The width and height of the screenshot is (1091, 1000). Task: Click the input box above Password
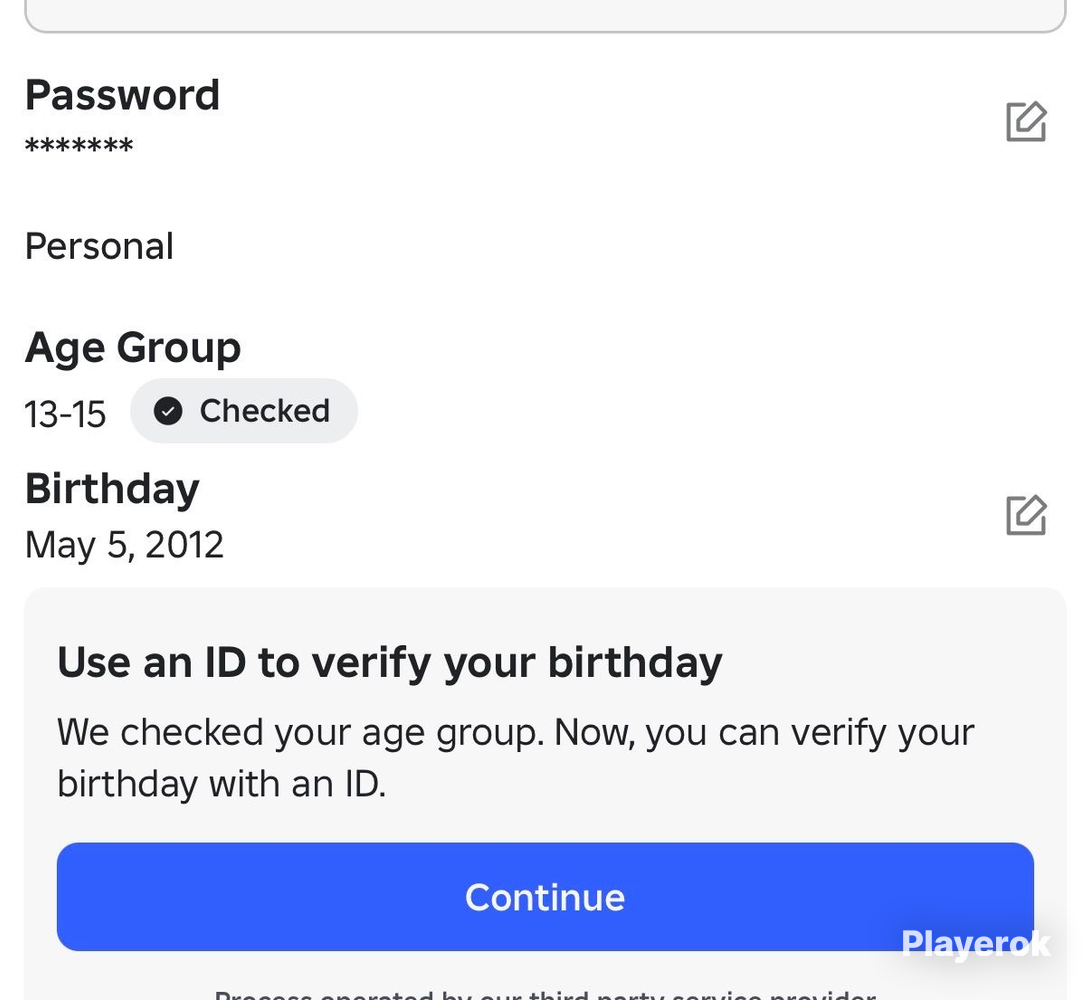coord(546,15)
